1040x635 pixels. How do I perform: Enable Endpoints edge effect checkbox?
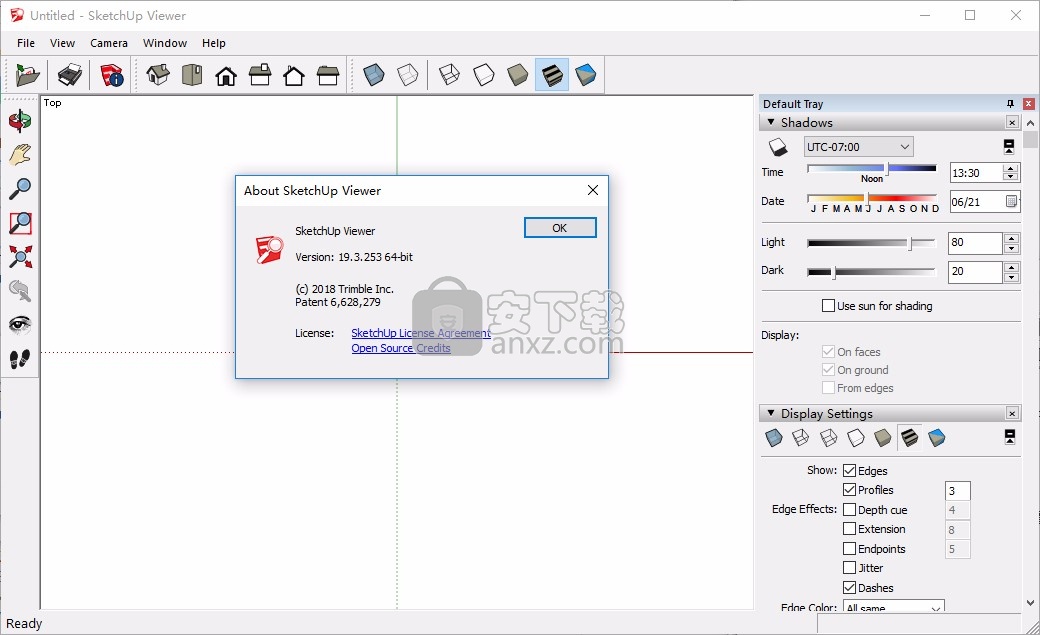pyautogui.click(x=850, y=549)
